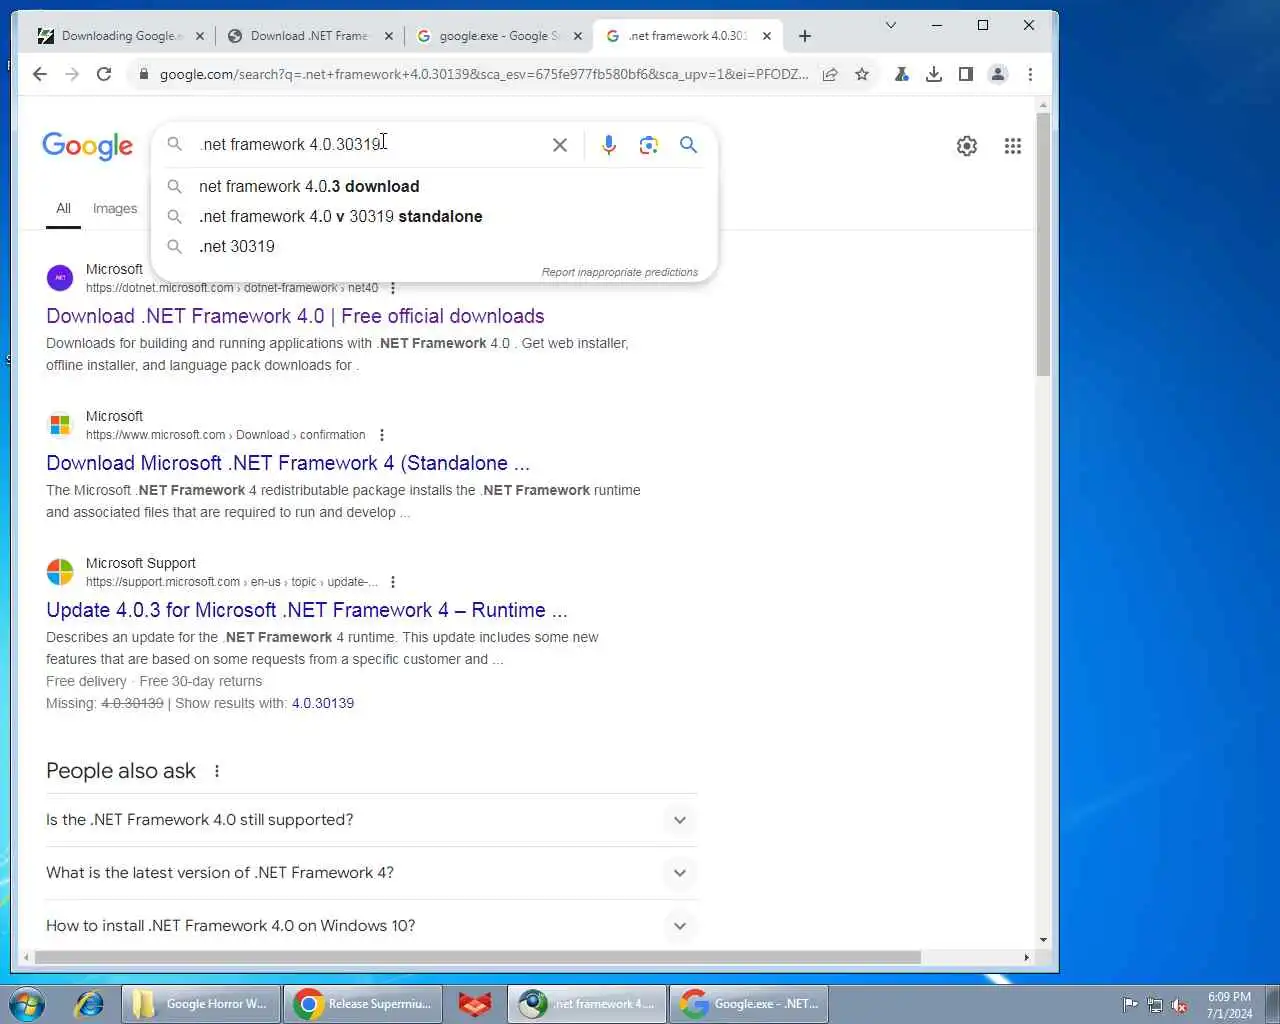This screenshot has height=1024, width=1280.
Task: Click the scroll down arrow of vertical scrollbar
Action: coord(1043,939)
